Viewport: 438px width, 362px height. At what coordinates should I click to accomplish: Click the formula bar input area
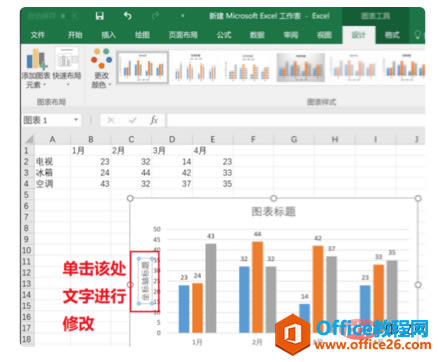click(296, 120)
